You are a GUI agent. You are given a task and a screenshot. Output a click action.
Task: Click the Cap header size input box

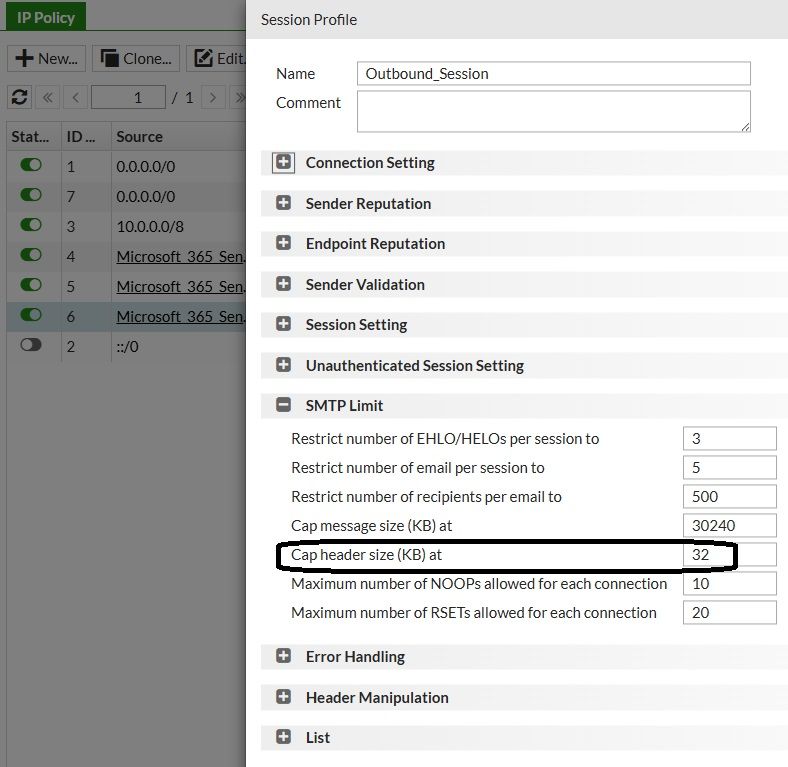point(729,554)
